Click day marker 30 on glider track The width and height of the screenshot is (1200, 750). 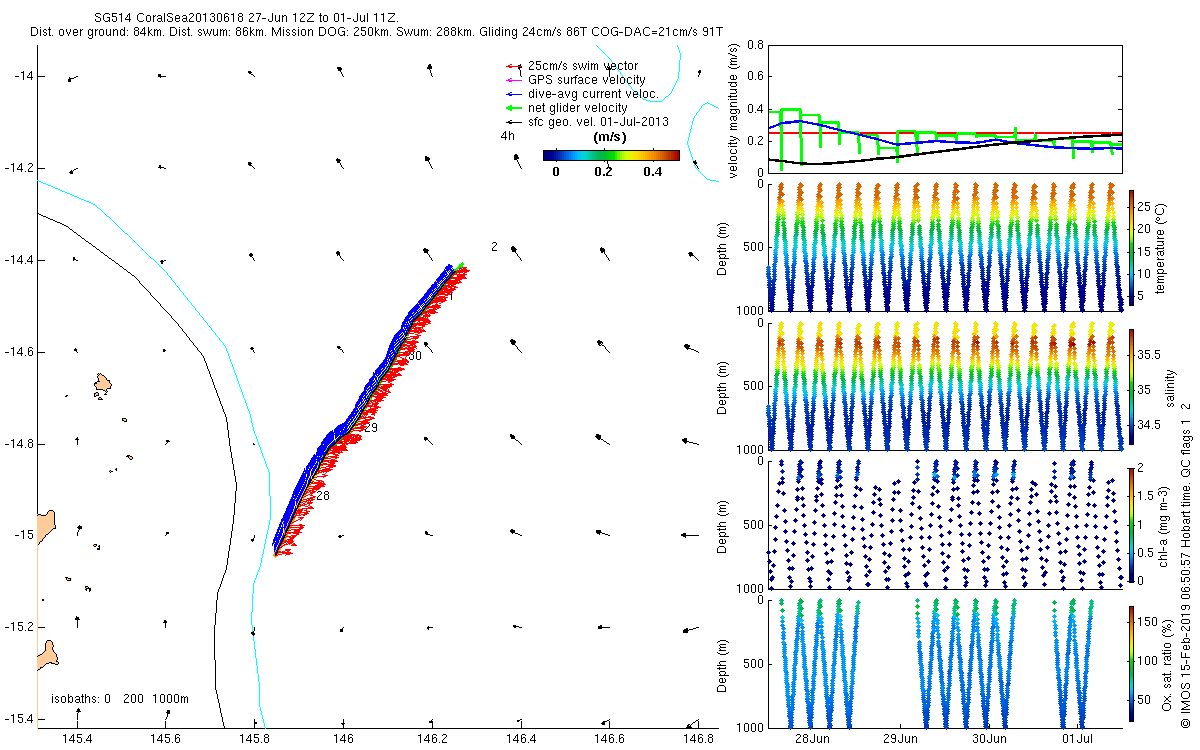tap(415, 356)
